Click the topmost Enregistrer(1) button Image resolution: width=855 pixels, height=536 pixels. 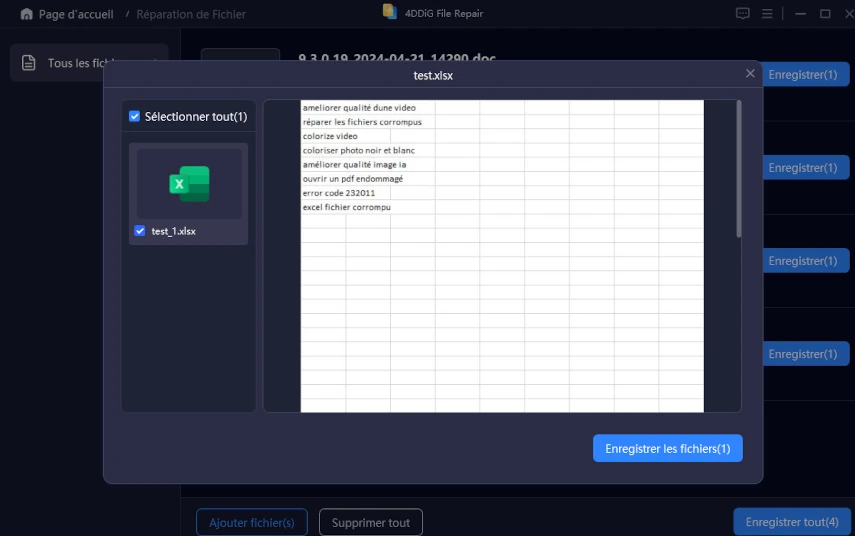click(804, 75)
